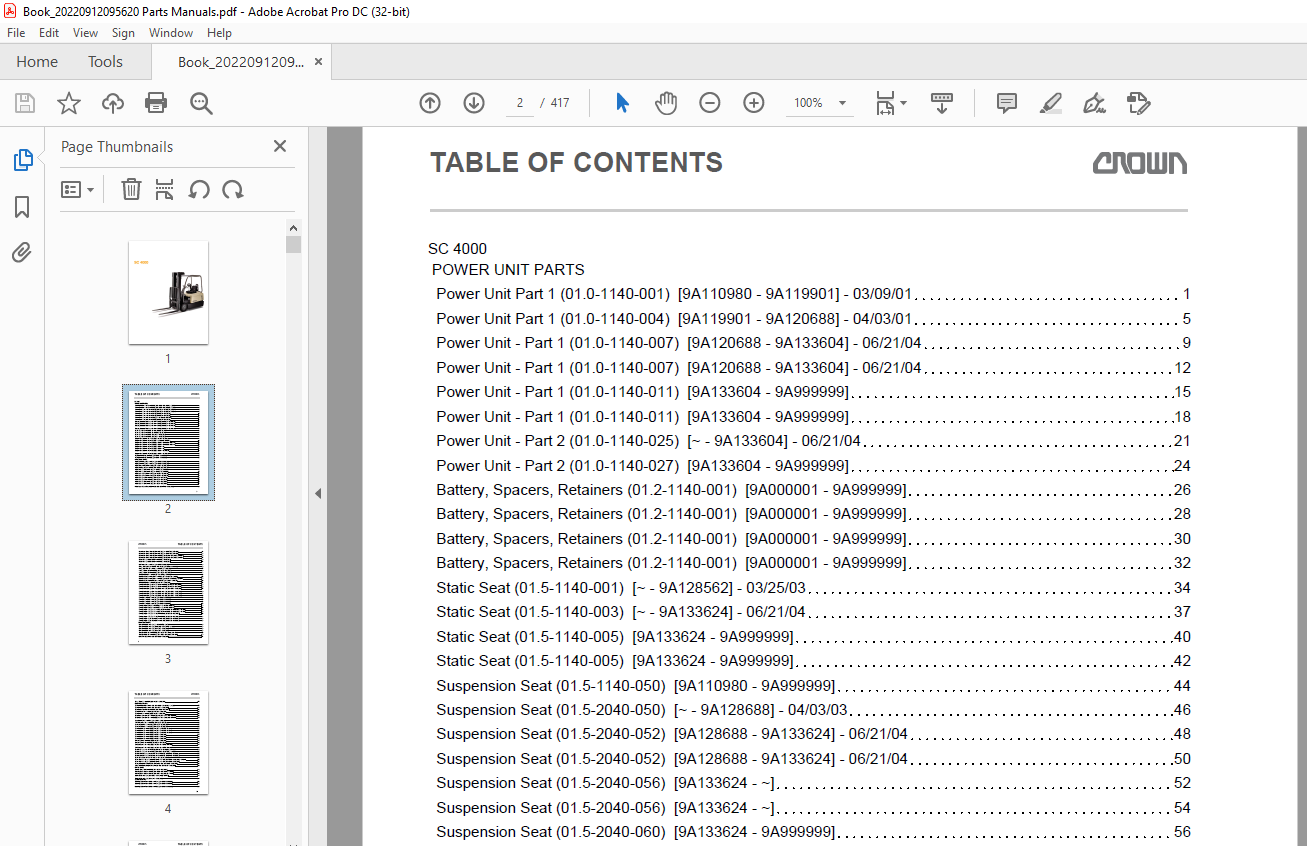Open the Page Thumbnails sidebar icon
The width and height of the screenshot is (1307, 846).
22,160
